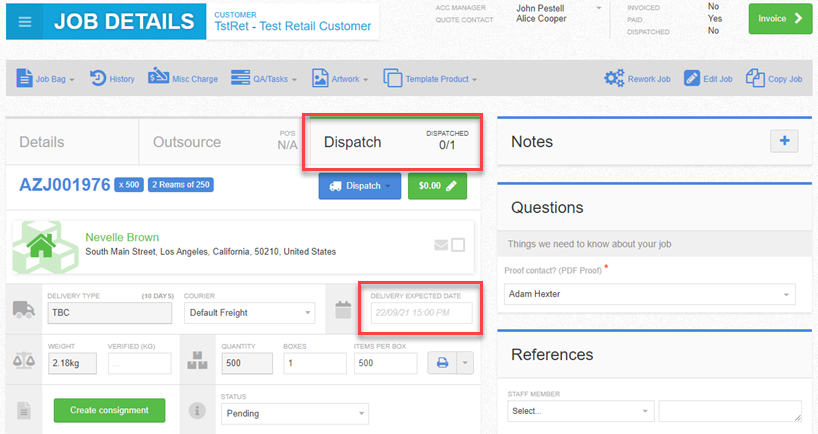Click the x 500 quantity badge
This screenshot has height=434, width=818.
pos(129,185)
